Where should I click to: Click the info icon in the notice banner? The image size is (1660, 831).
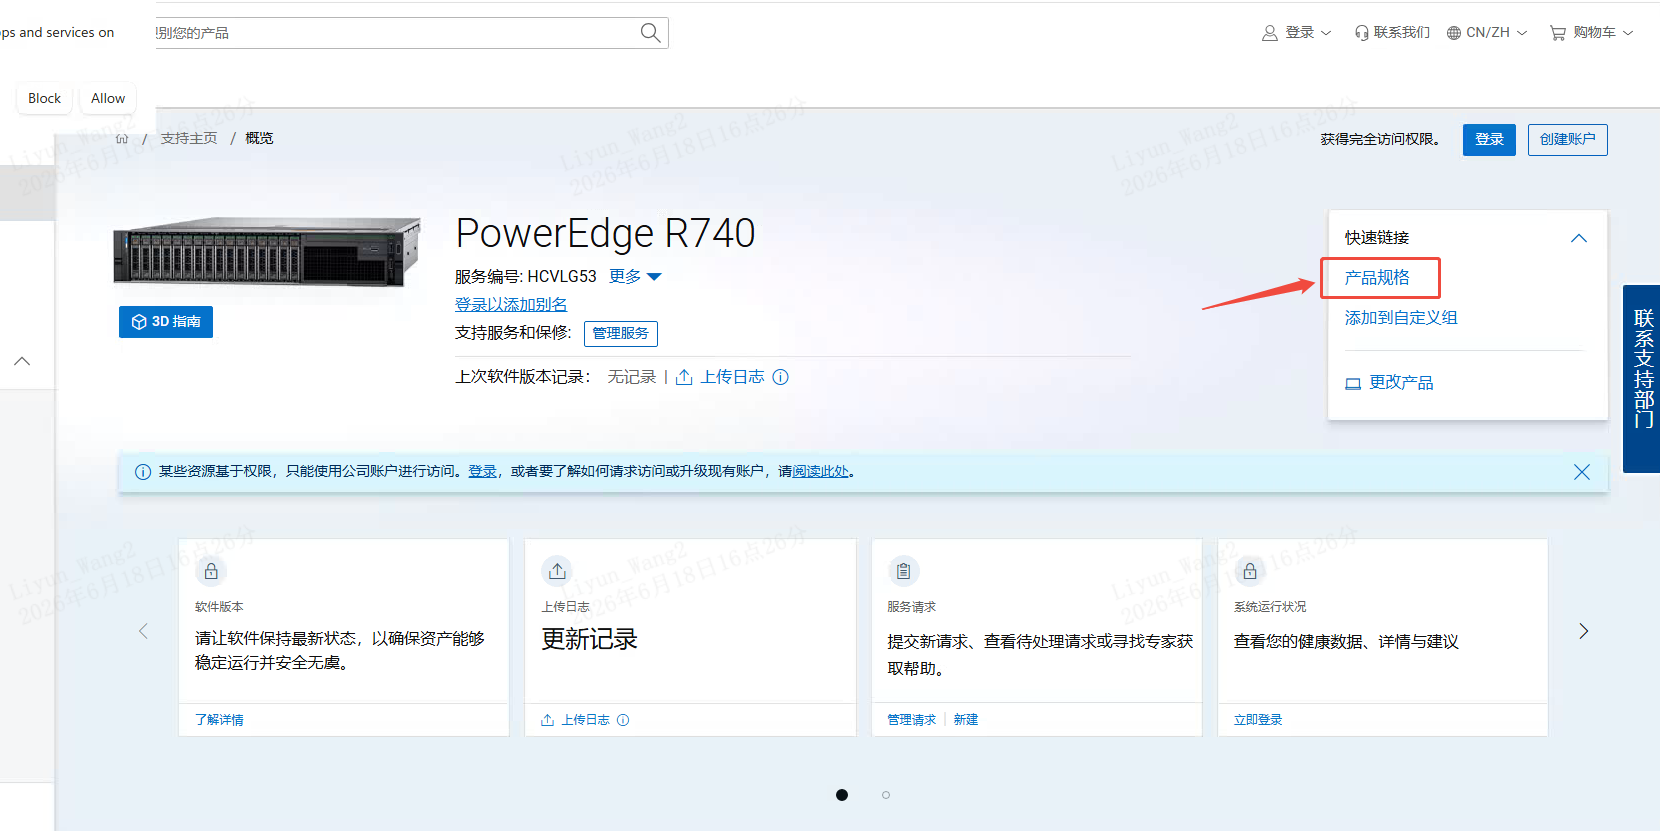pyautogui.click(x=143, y=472)
